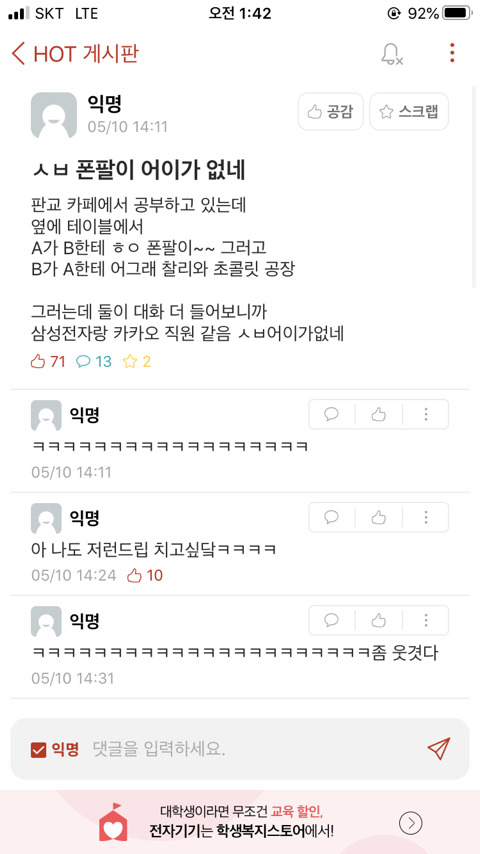Toggle the muted notification bell icon

pyautogui.click(x=391, y=54)
